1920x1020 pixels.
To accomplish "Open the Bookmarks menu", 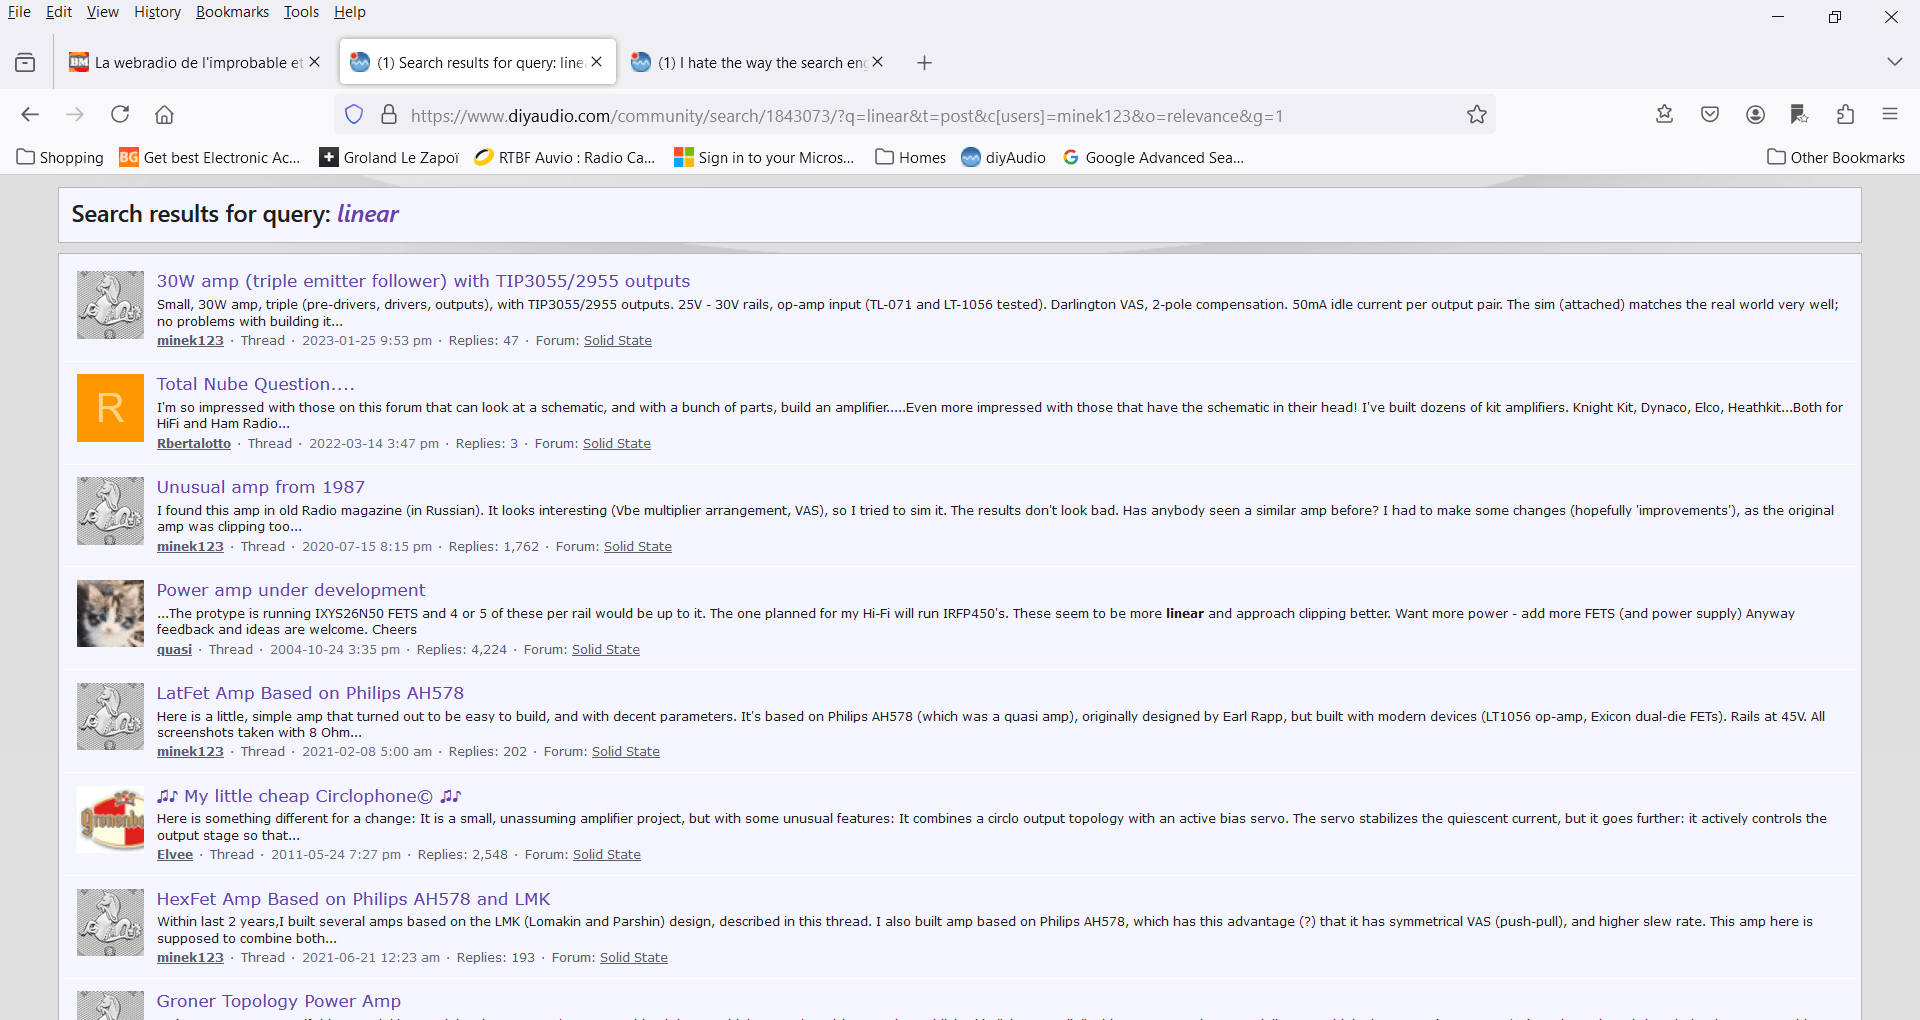I will [232, 12].
